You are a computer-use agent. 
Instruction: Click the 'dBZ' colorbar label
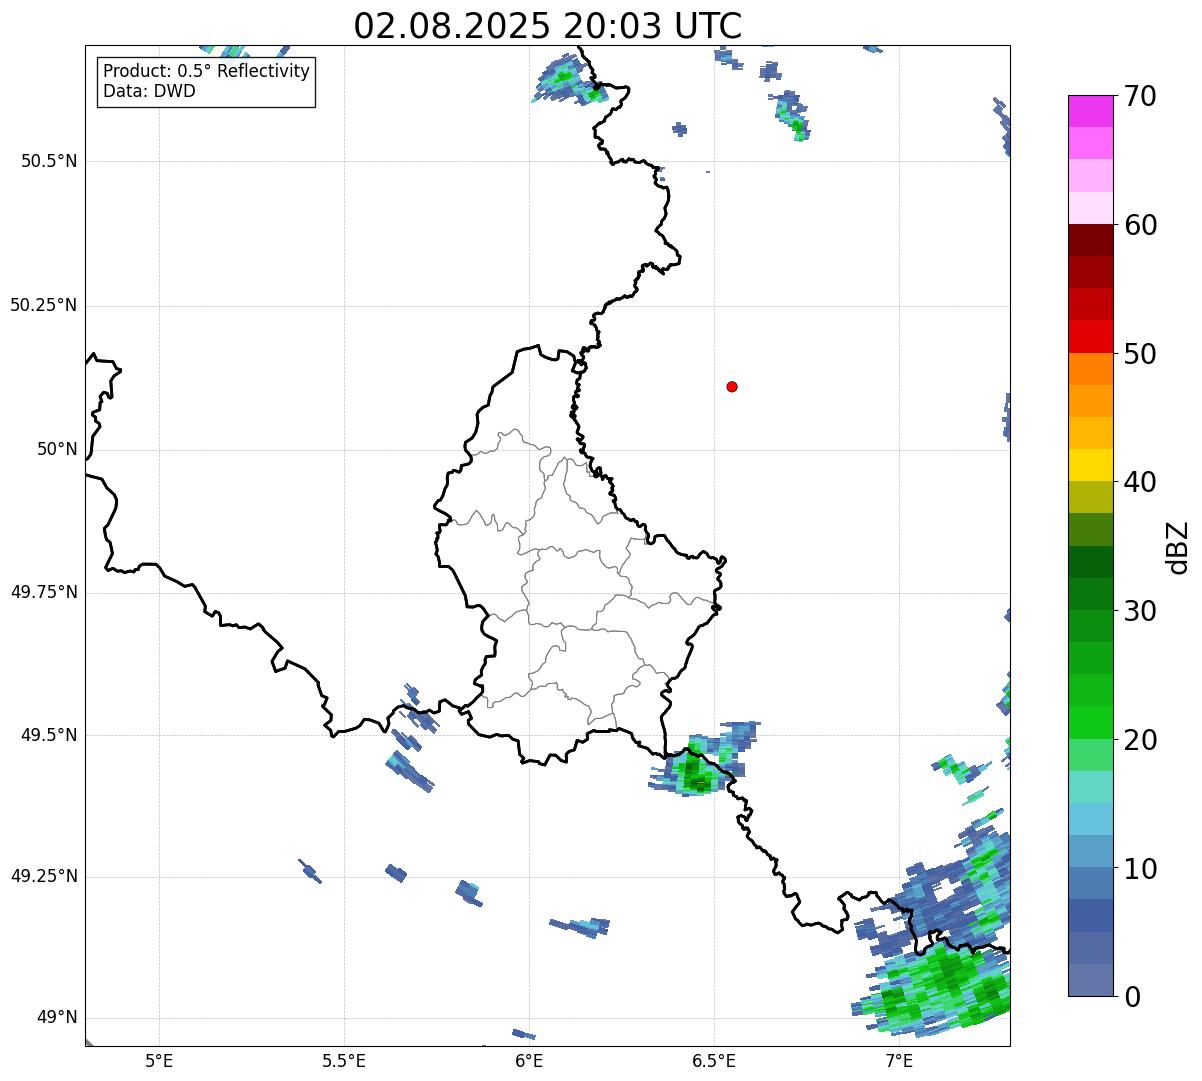coord(1178,546)
